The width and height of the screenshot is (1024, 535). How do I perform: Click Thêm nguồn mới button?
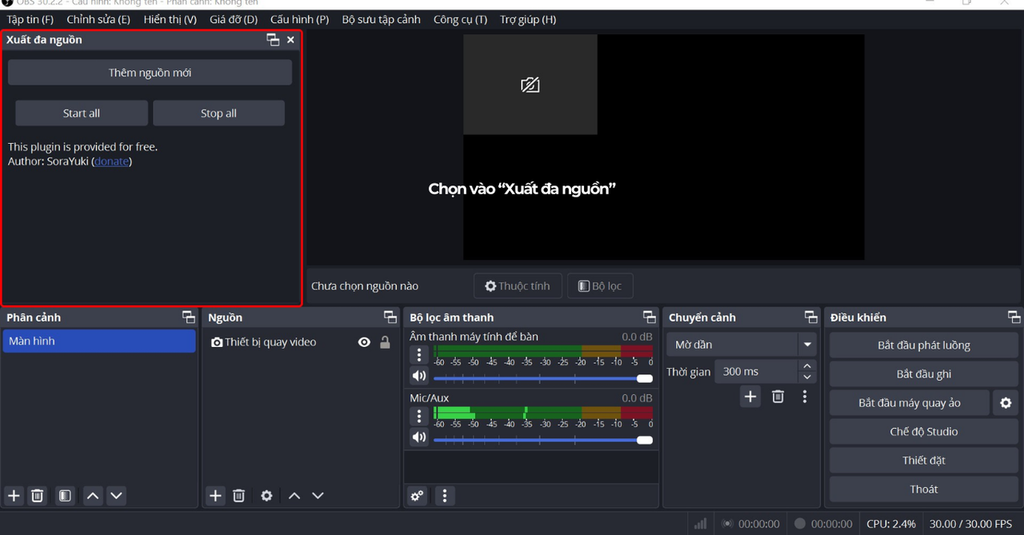150,73
